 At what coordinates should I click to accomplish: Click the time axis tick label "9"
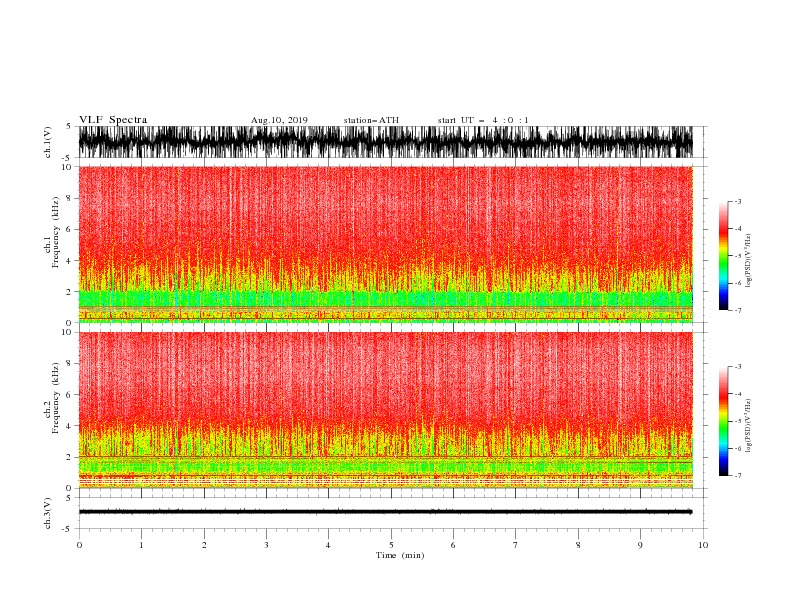coord(640,545)
